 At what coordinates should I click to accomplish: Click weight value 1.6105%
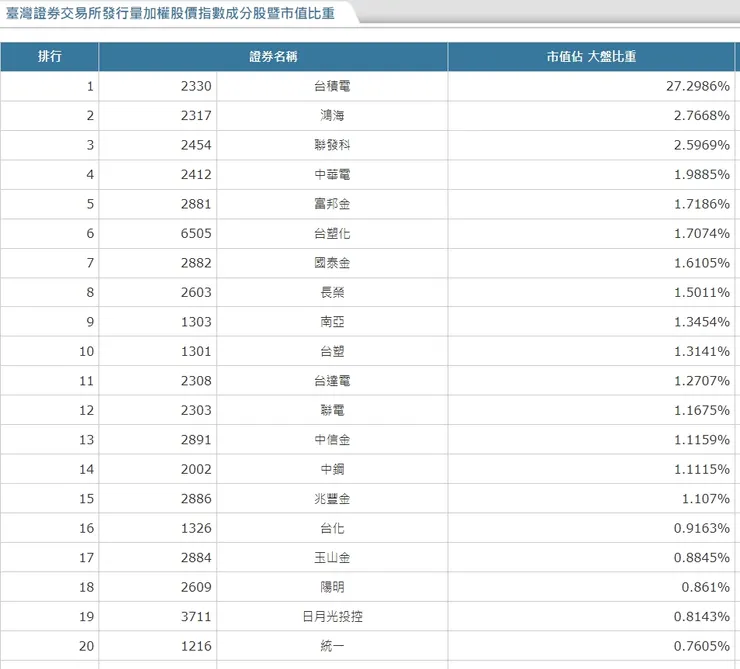[x=701, y=263]
